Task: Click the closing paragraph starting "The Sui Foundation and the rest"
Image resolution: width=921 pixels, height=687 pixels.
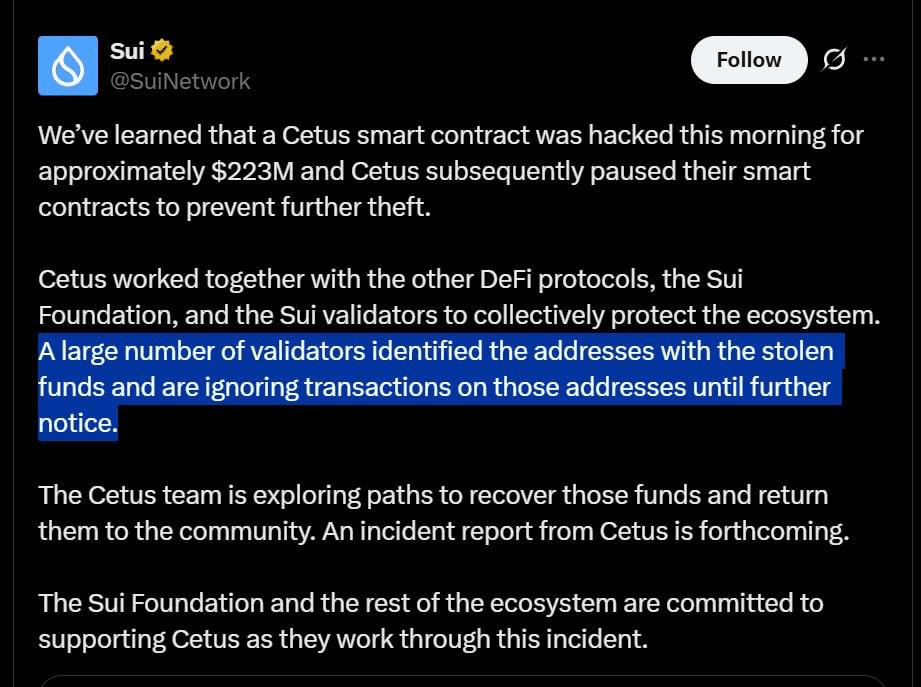Action: coord(431,621)
